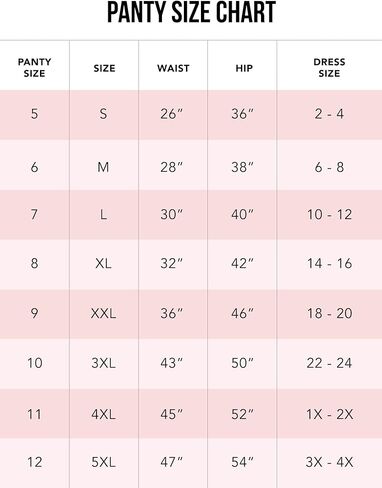
Task: Click the HIP column header
Action: pos(244,68)
